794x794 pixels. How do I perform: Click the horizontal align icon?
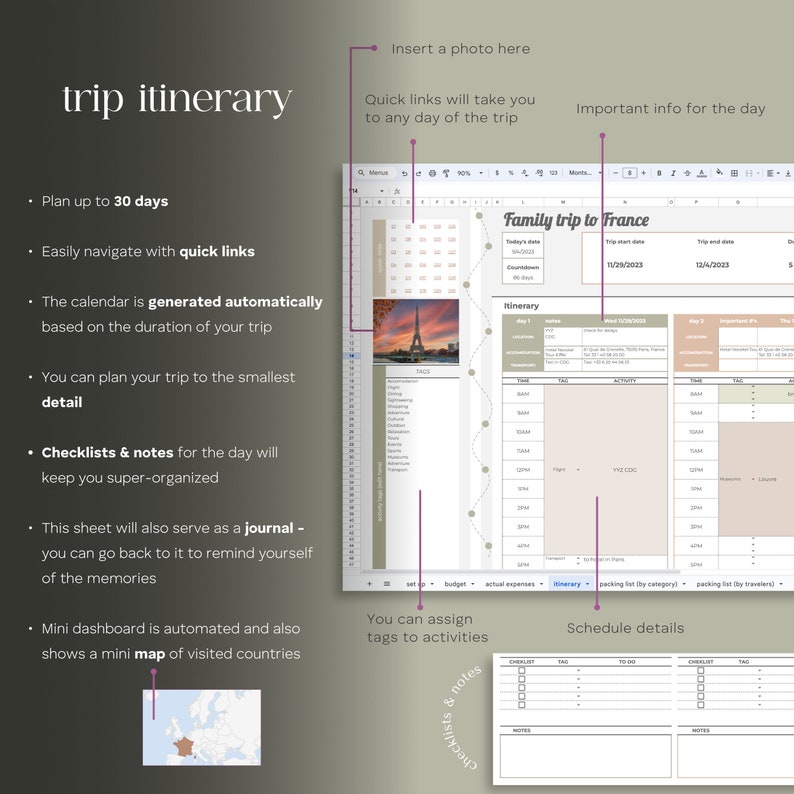(x=770, y=173)
